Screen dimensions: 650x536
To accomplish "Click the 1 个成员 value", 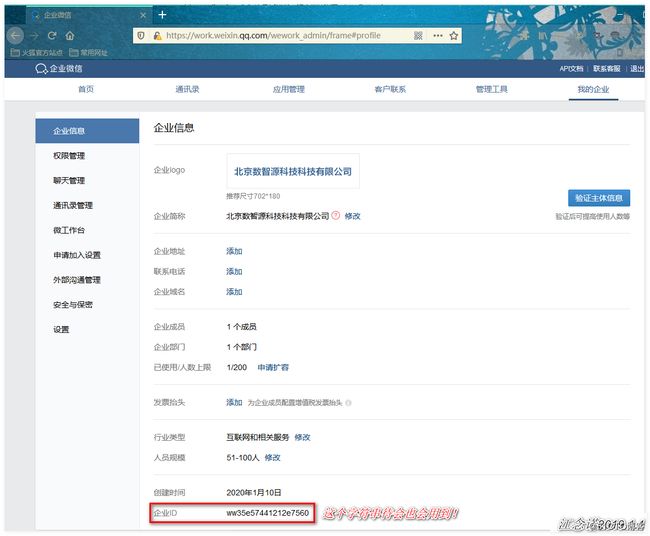I will point(242,327).
